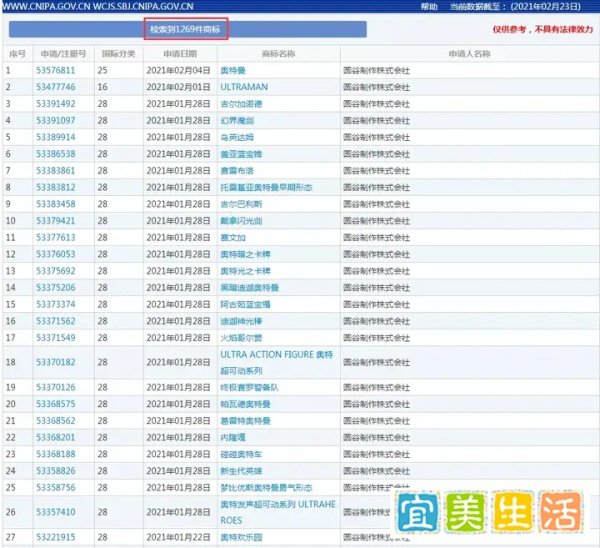Click the 检索到1269件商标 result count text

coord(185,29)
